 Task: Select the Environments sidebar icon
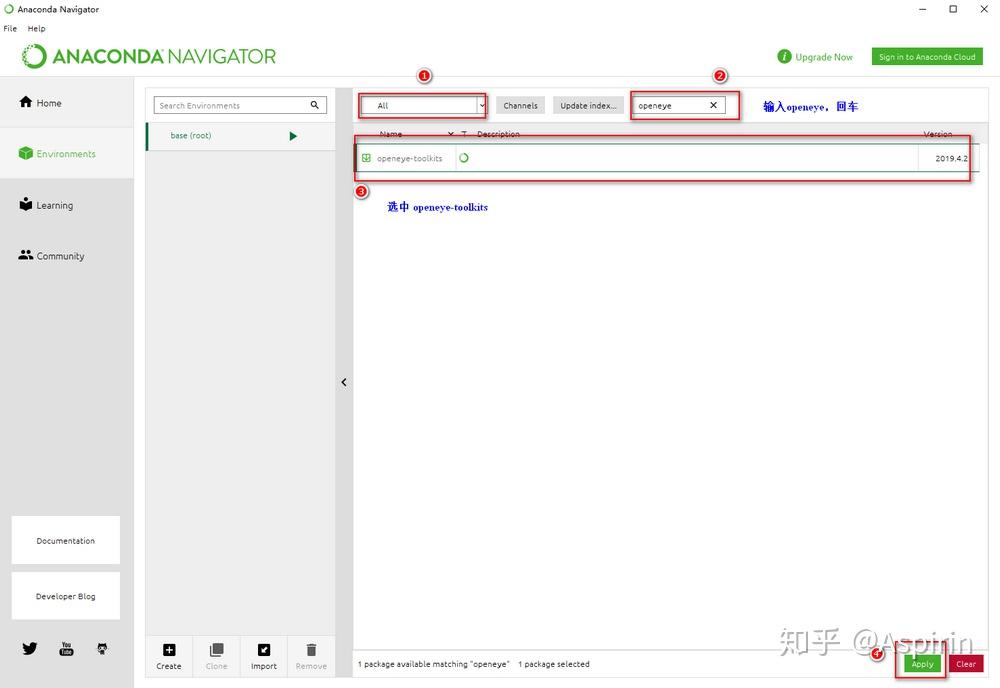coord(24,153)
